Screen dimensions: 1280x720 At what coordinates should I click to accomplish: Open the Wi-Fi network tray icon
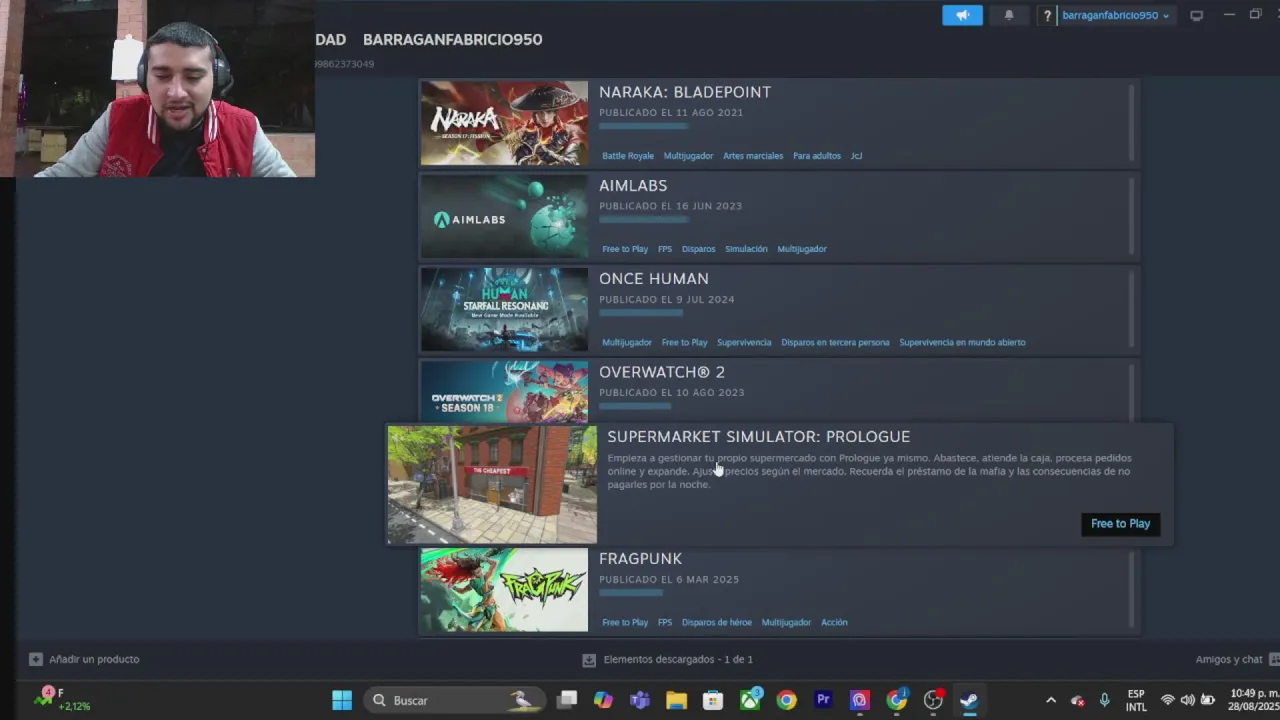pos(1167,700)
